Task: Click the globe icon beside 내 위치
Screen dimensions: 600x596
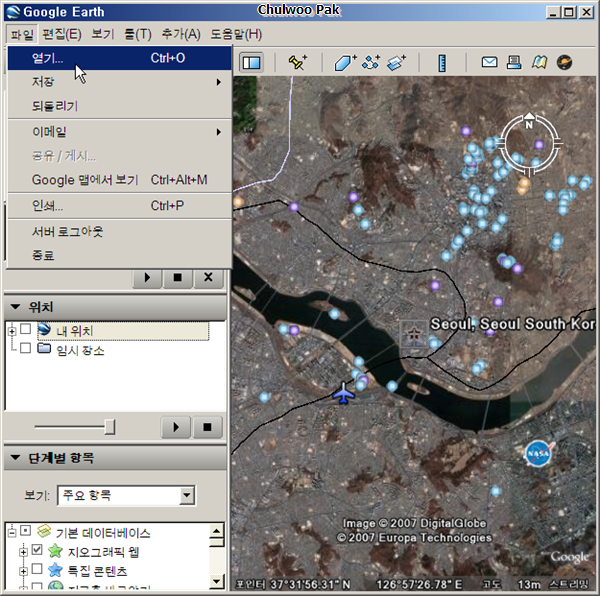Action: pos(44,329)
